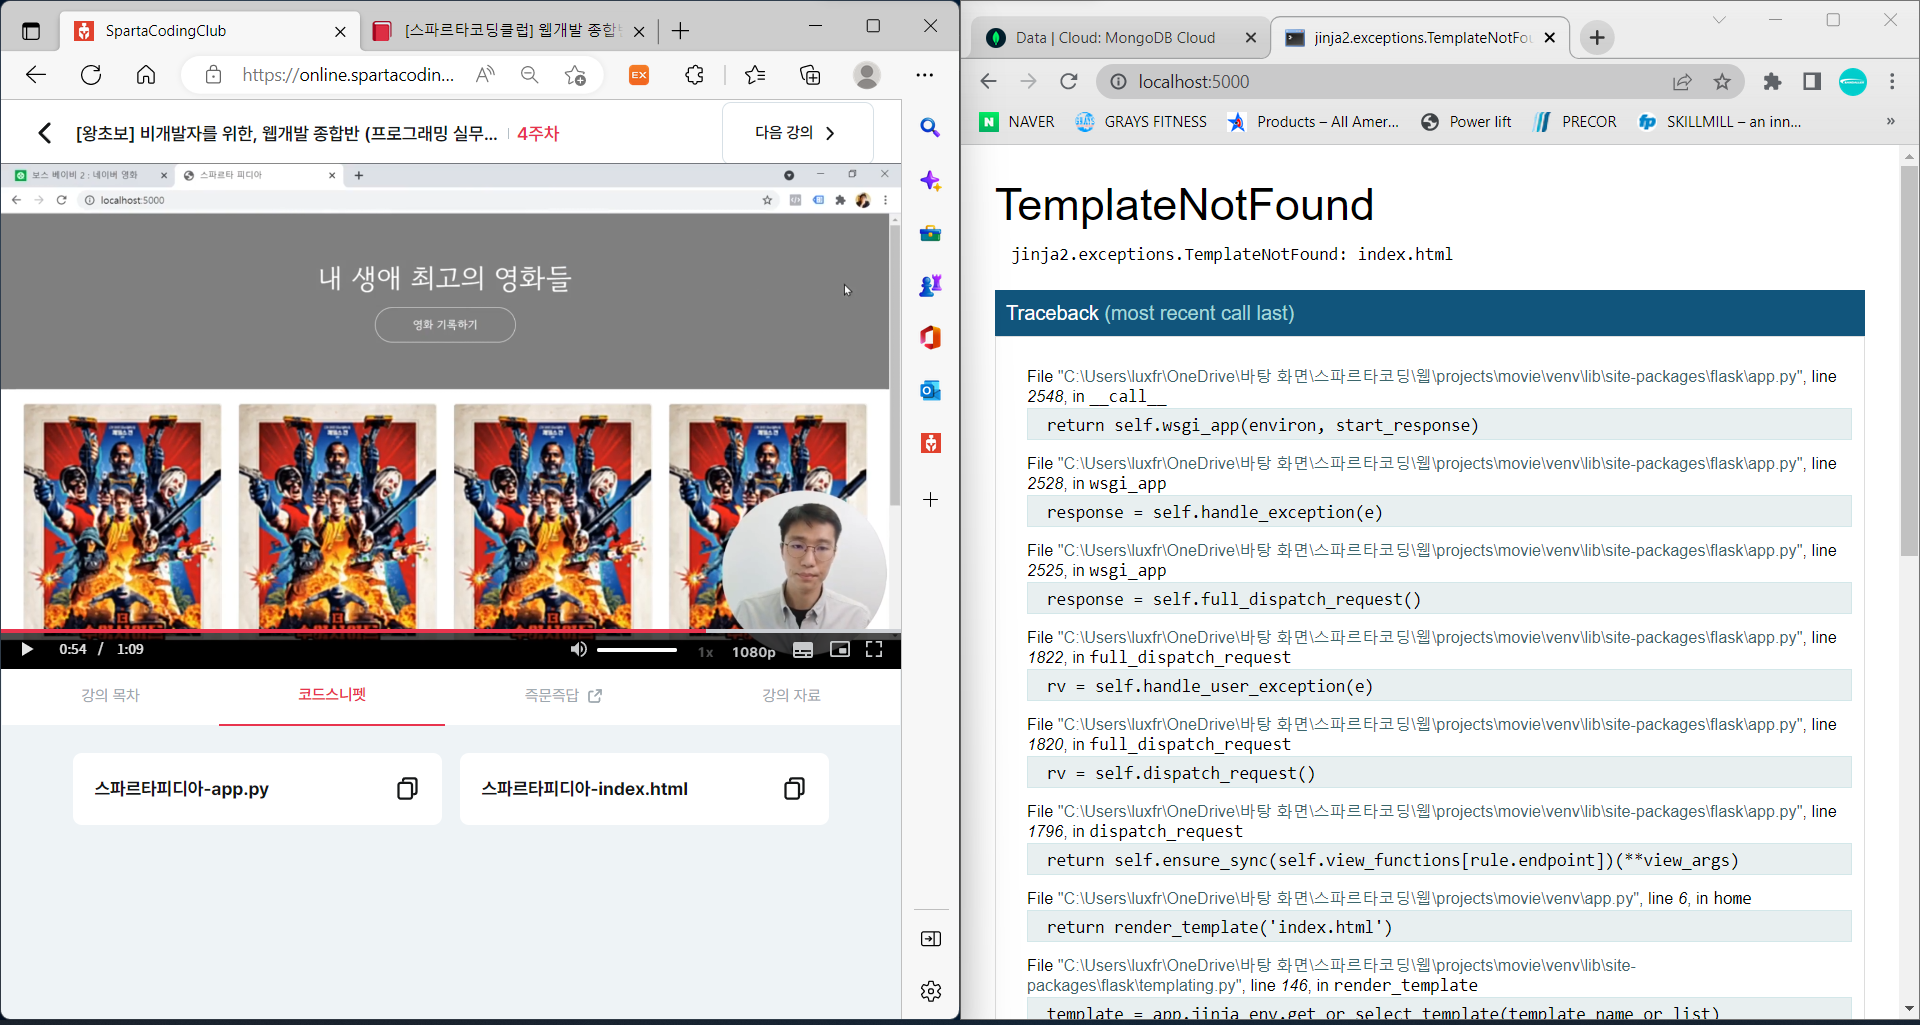Enter fullscreen video mode
Viewport: 1920px width, 1025px height.
tap(874, 650)
